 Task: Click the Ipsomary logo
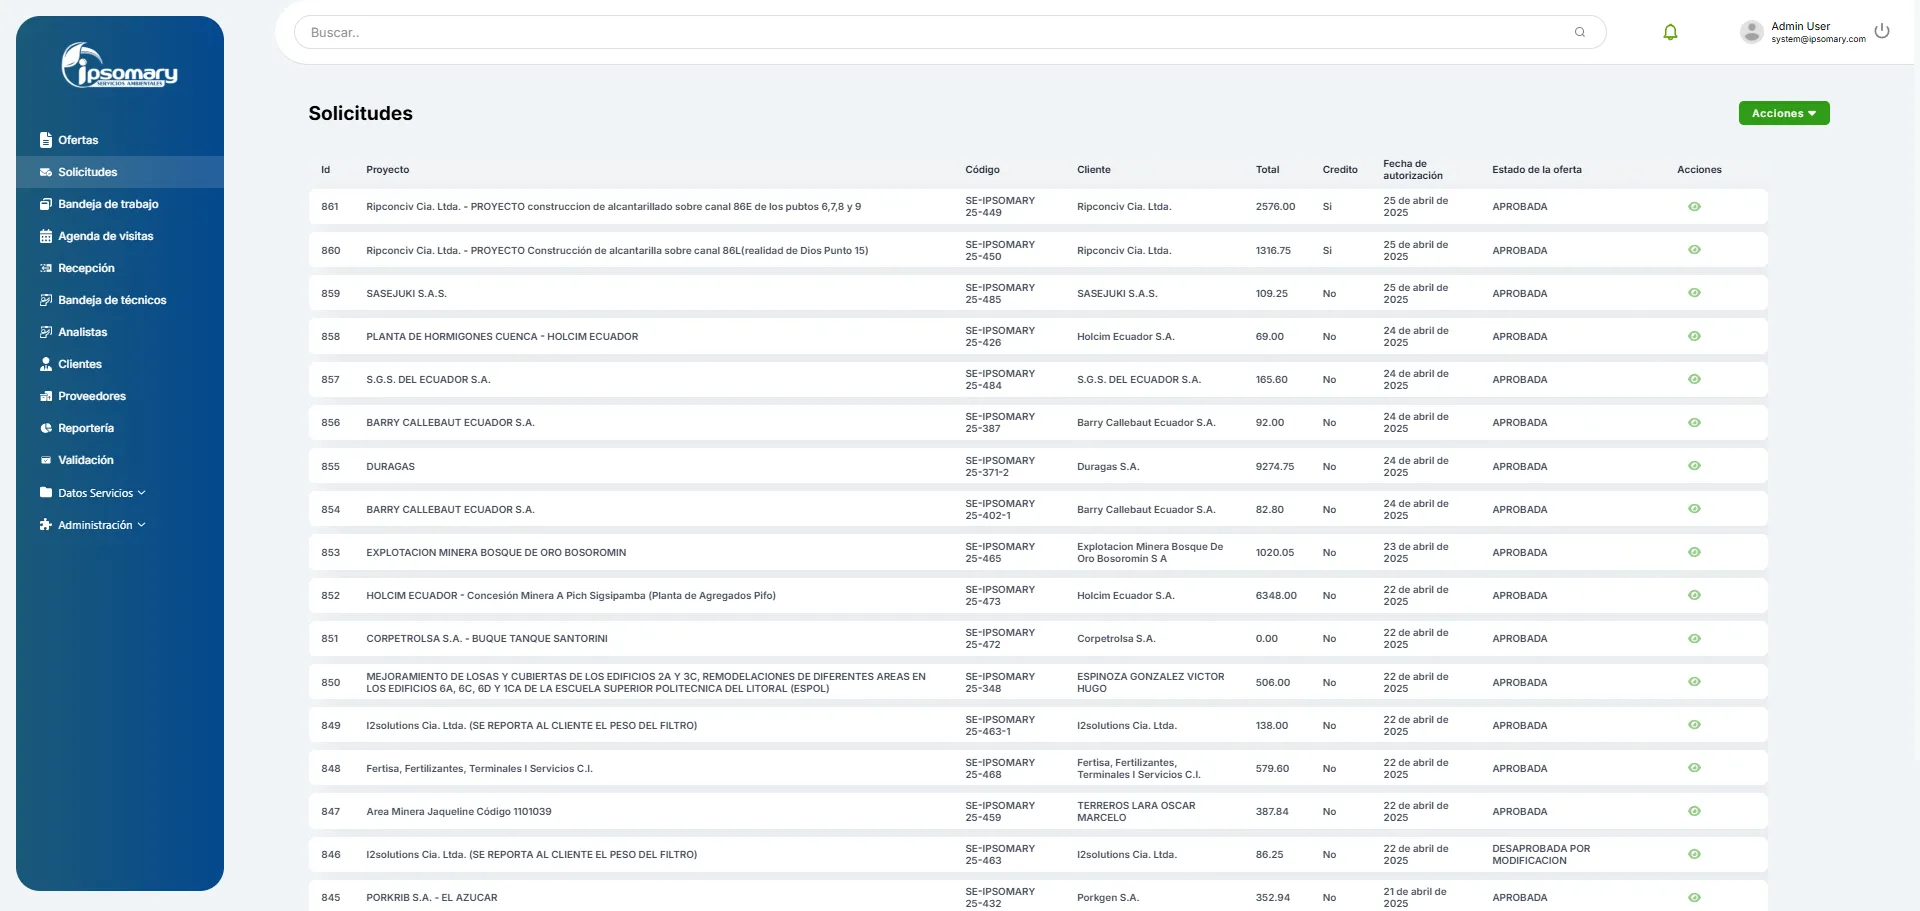pos(120,66)
